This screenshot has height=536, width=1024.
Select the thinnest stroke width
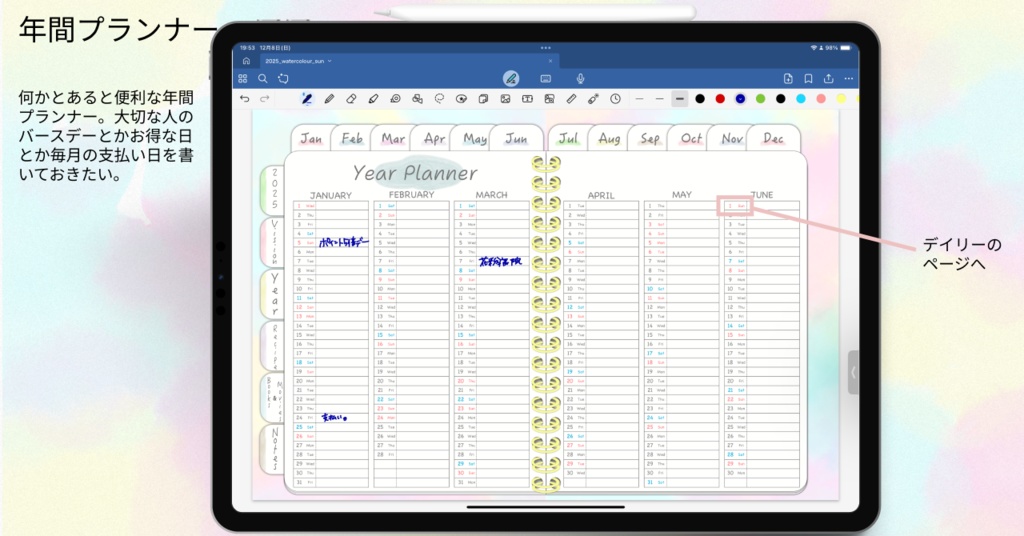(639, 99)
